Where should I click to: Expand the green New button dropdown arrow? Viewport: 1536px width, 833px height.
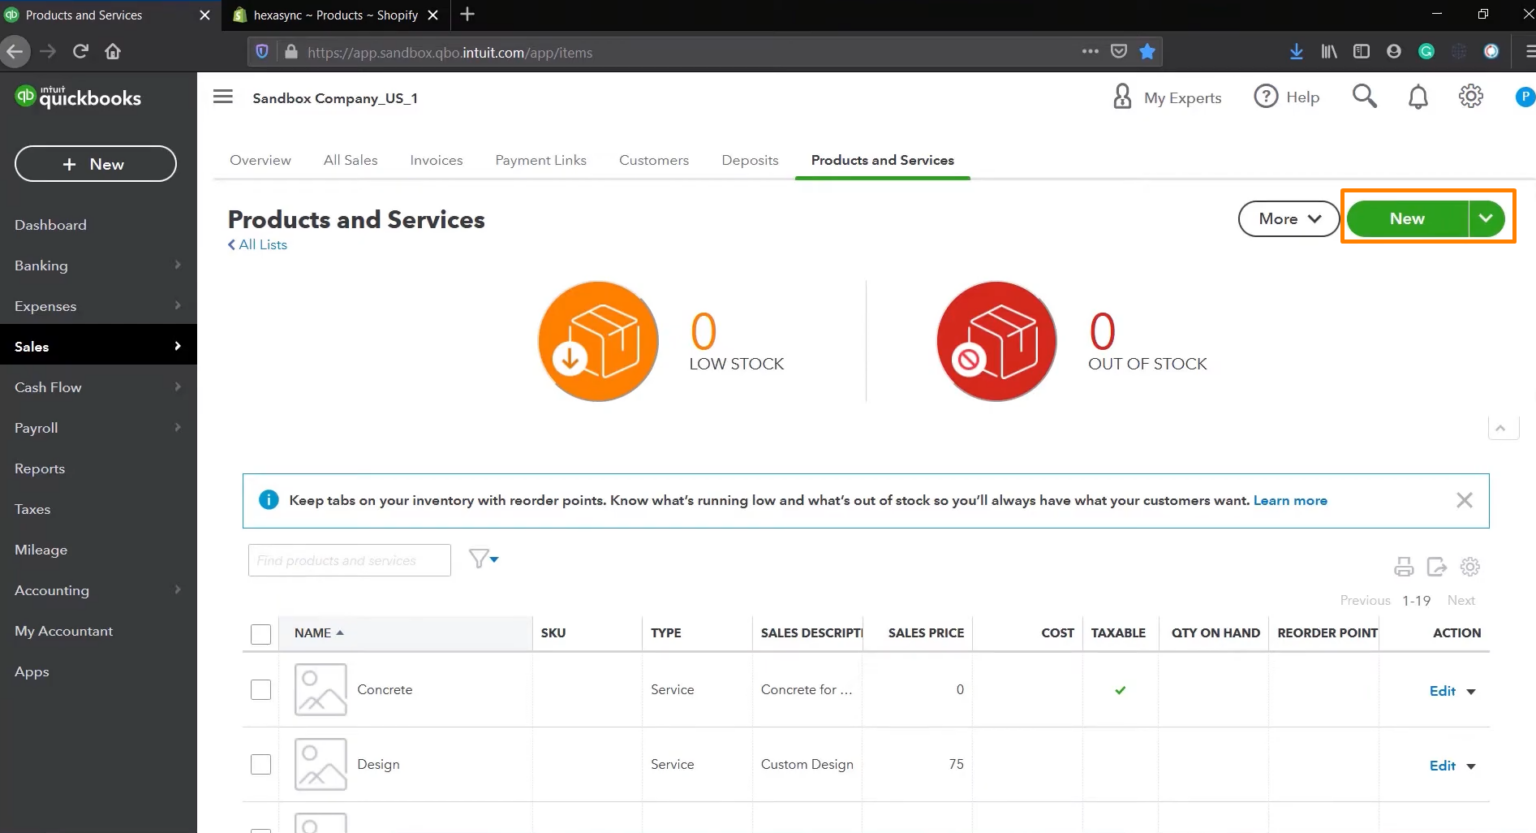click(x=1487, y=219)
